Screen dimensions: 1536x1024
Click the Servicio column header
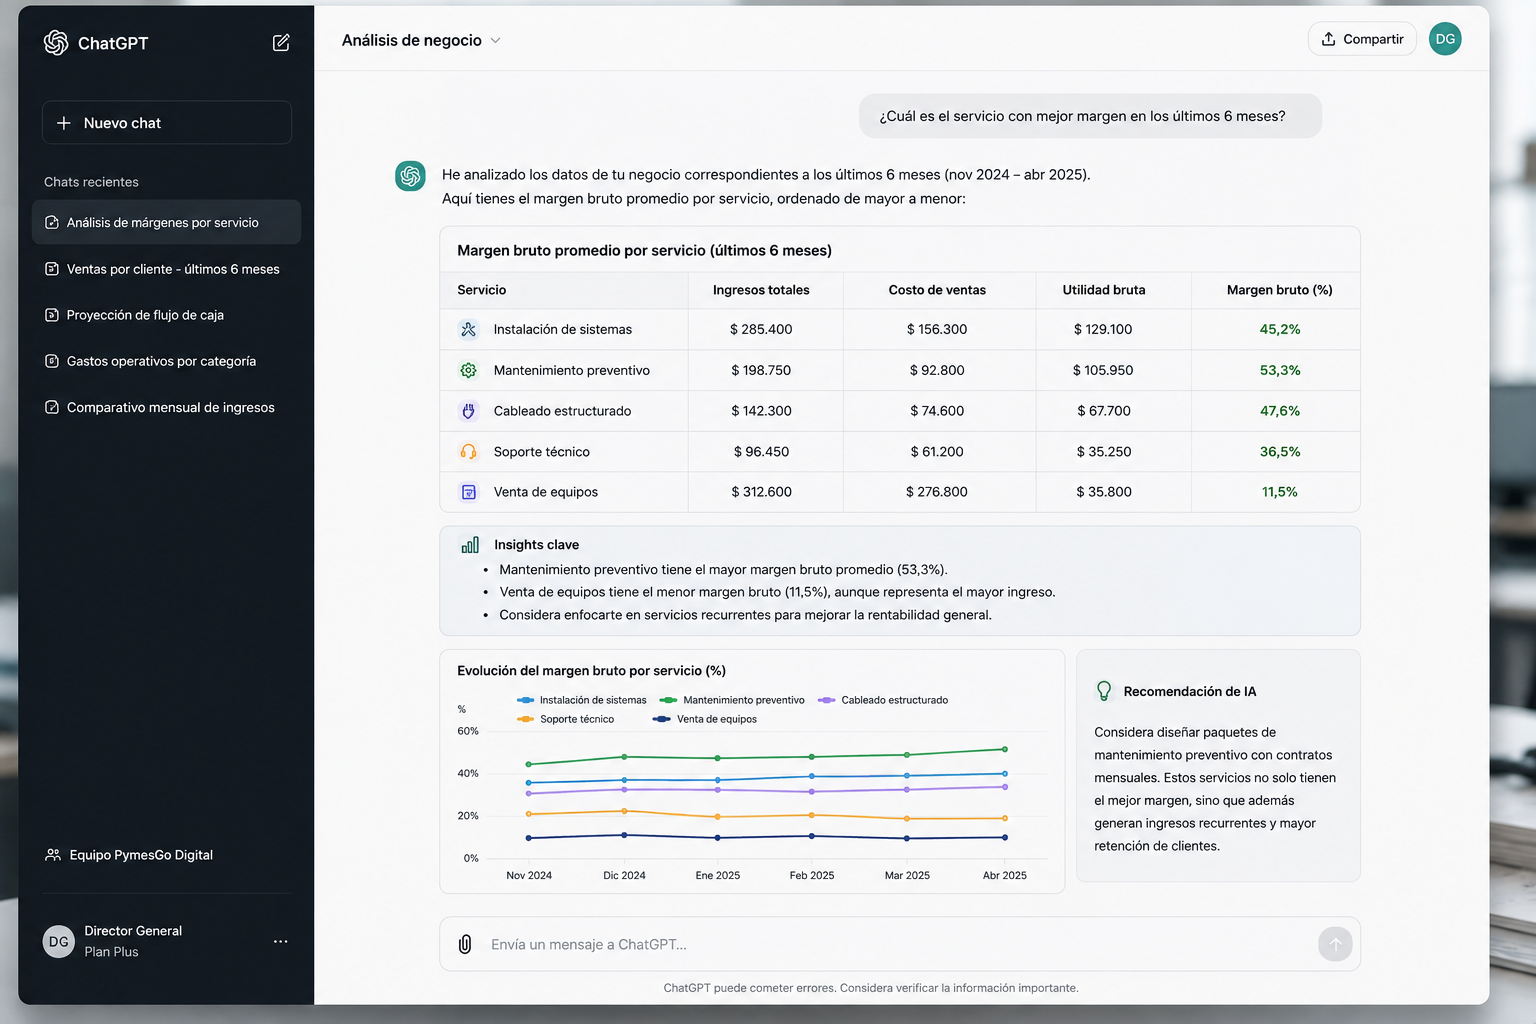tap(482, 290)
